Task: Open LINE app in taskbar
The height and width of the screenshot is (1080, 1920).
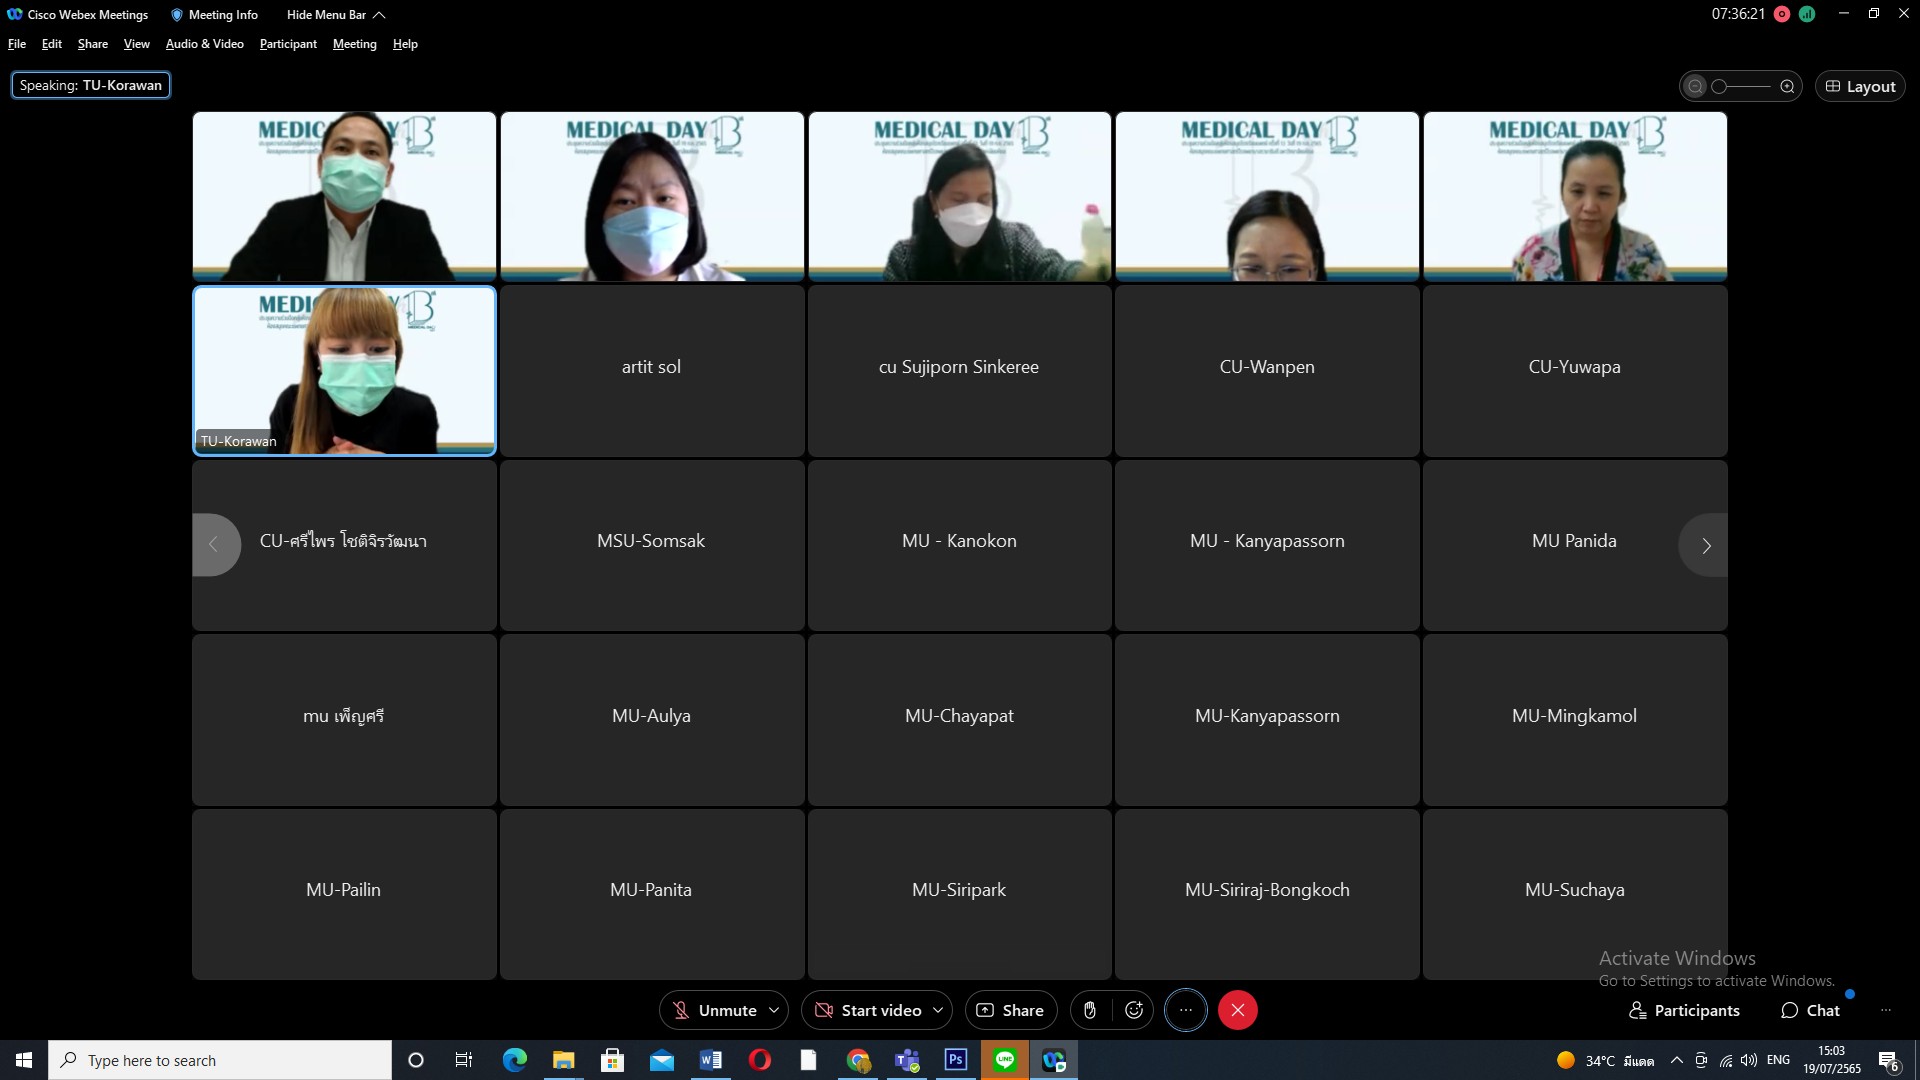Action: pos(1005,1060)
